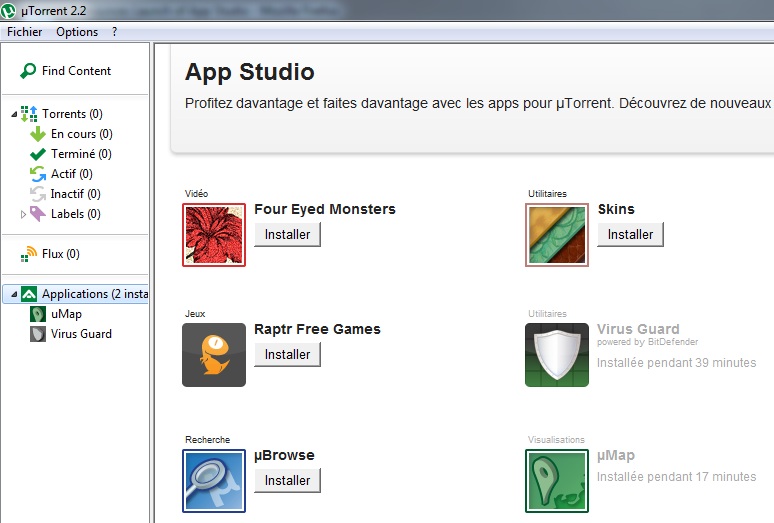The height and width of the screenshot is (523, 774).
Task: Collapse the Torrents tree node
Action: coord(13,115)
